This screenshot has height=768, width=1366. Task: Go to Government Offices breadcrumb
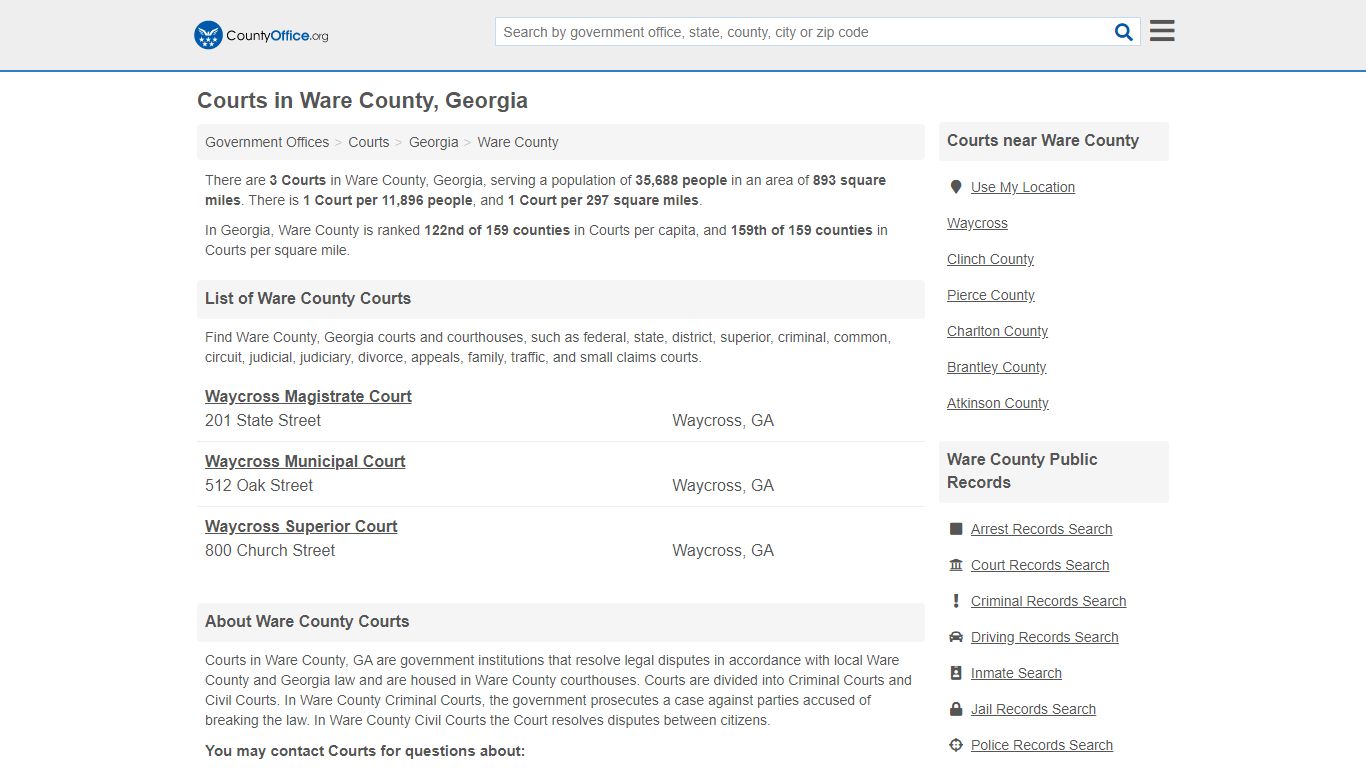pyautogui.click(x=267, y=142)
